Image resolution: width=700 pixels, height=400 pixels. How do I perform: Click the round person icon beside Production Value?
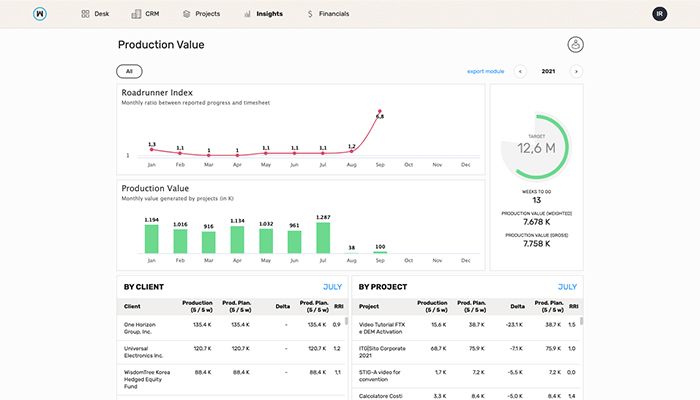(575, 45)
